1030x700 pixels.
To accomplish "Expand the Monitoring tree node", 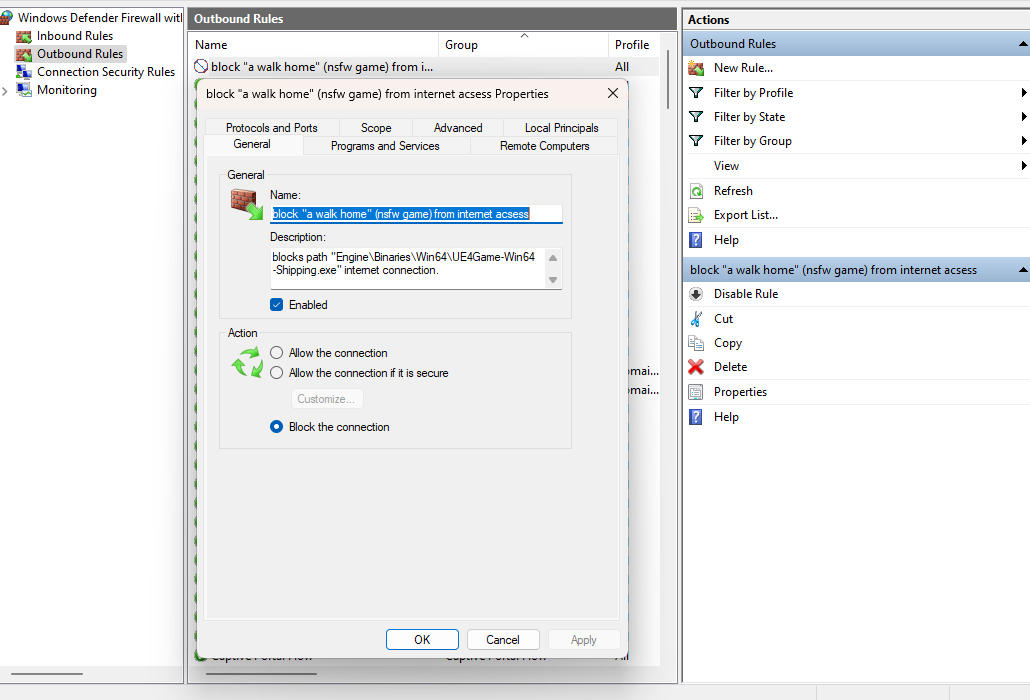I will [x=5, y=91].
